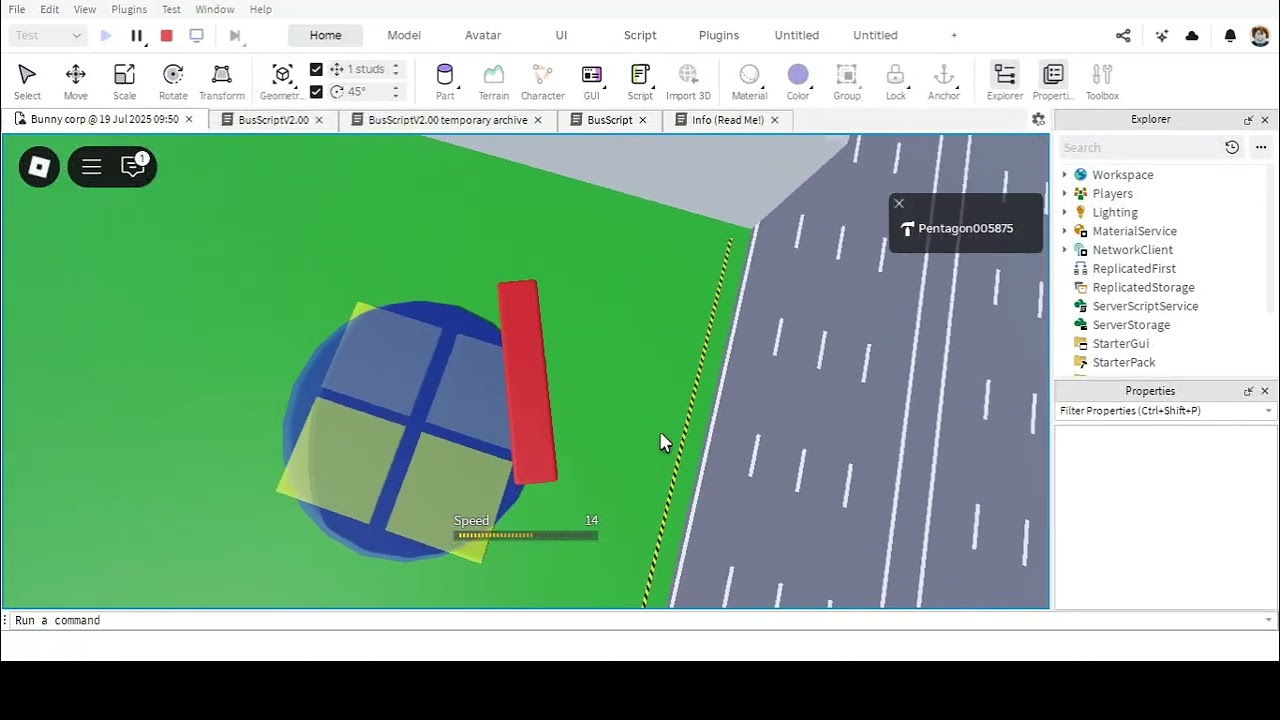Pause the running test
The width and height of the screenshot is (1280, 720).
click(x=137, y=35)
